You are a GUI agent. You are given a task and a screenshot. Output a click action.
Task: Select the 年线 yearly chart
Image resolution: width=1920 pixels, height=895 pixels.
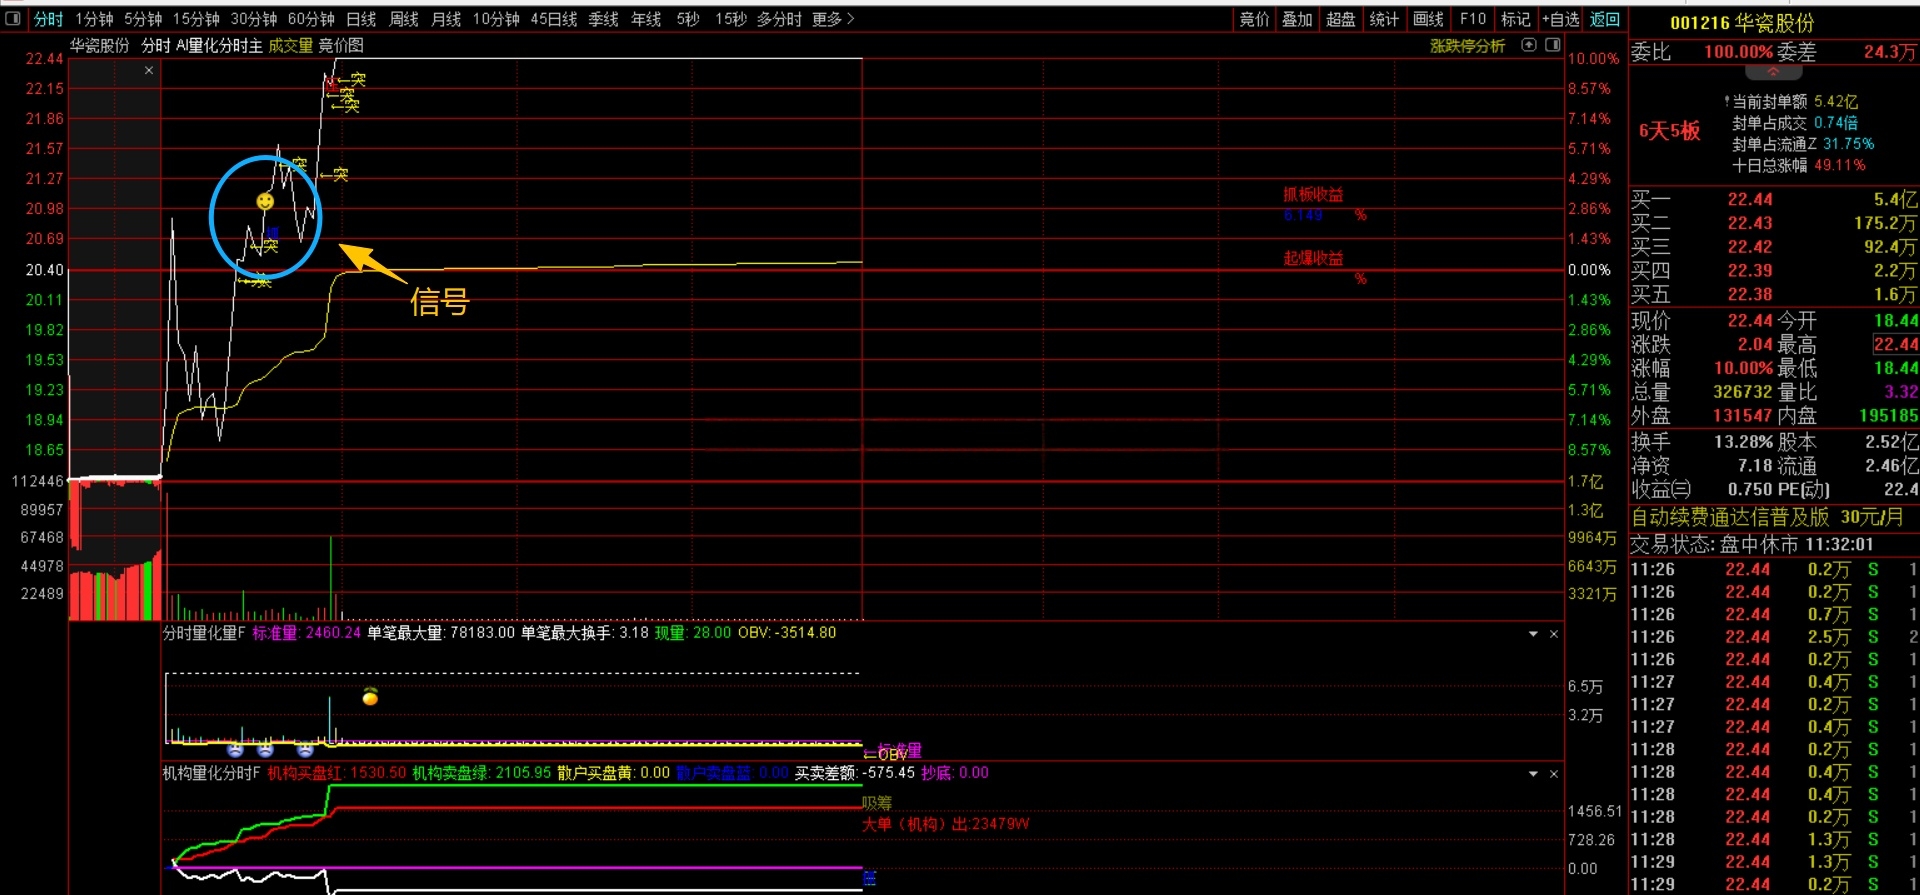(x=646, y=19)
